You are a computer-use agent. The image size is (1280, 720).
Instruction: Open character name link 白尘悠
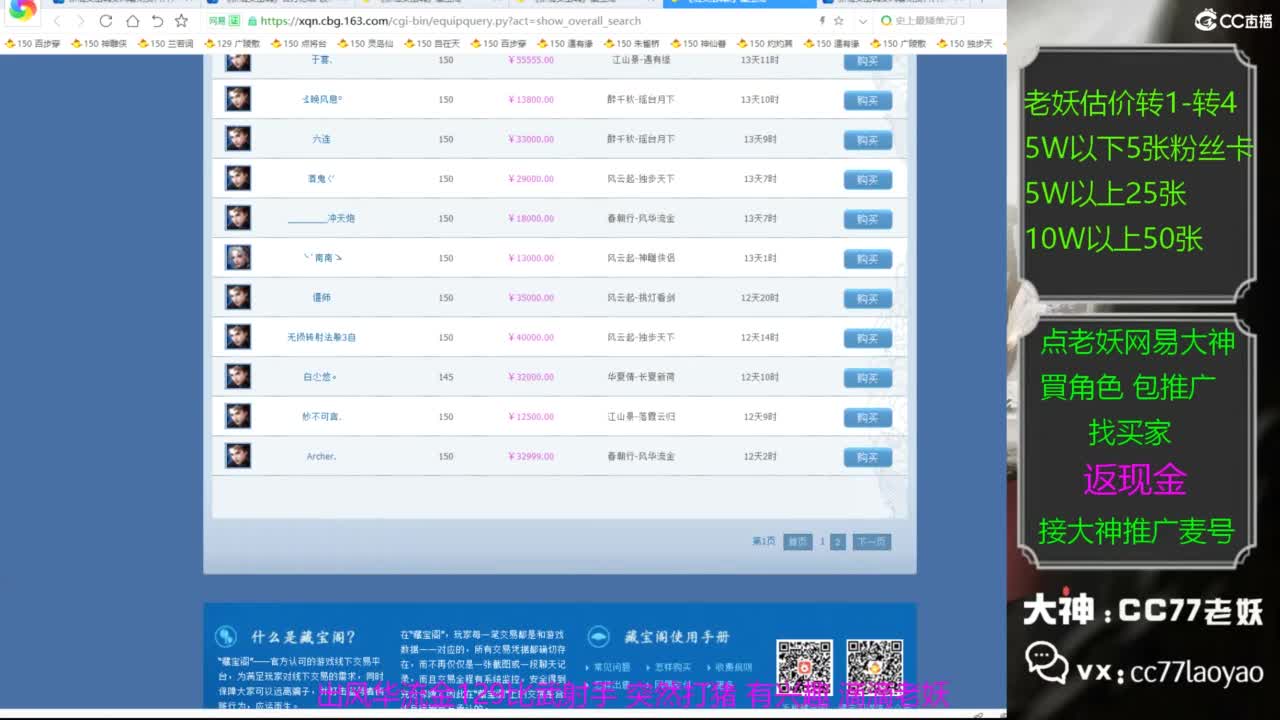coord(321,377)
